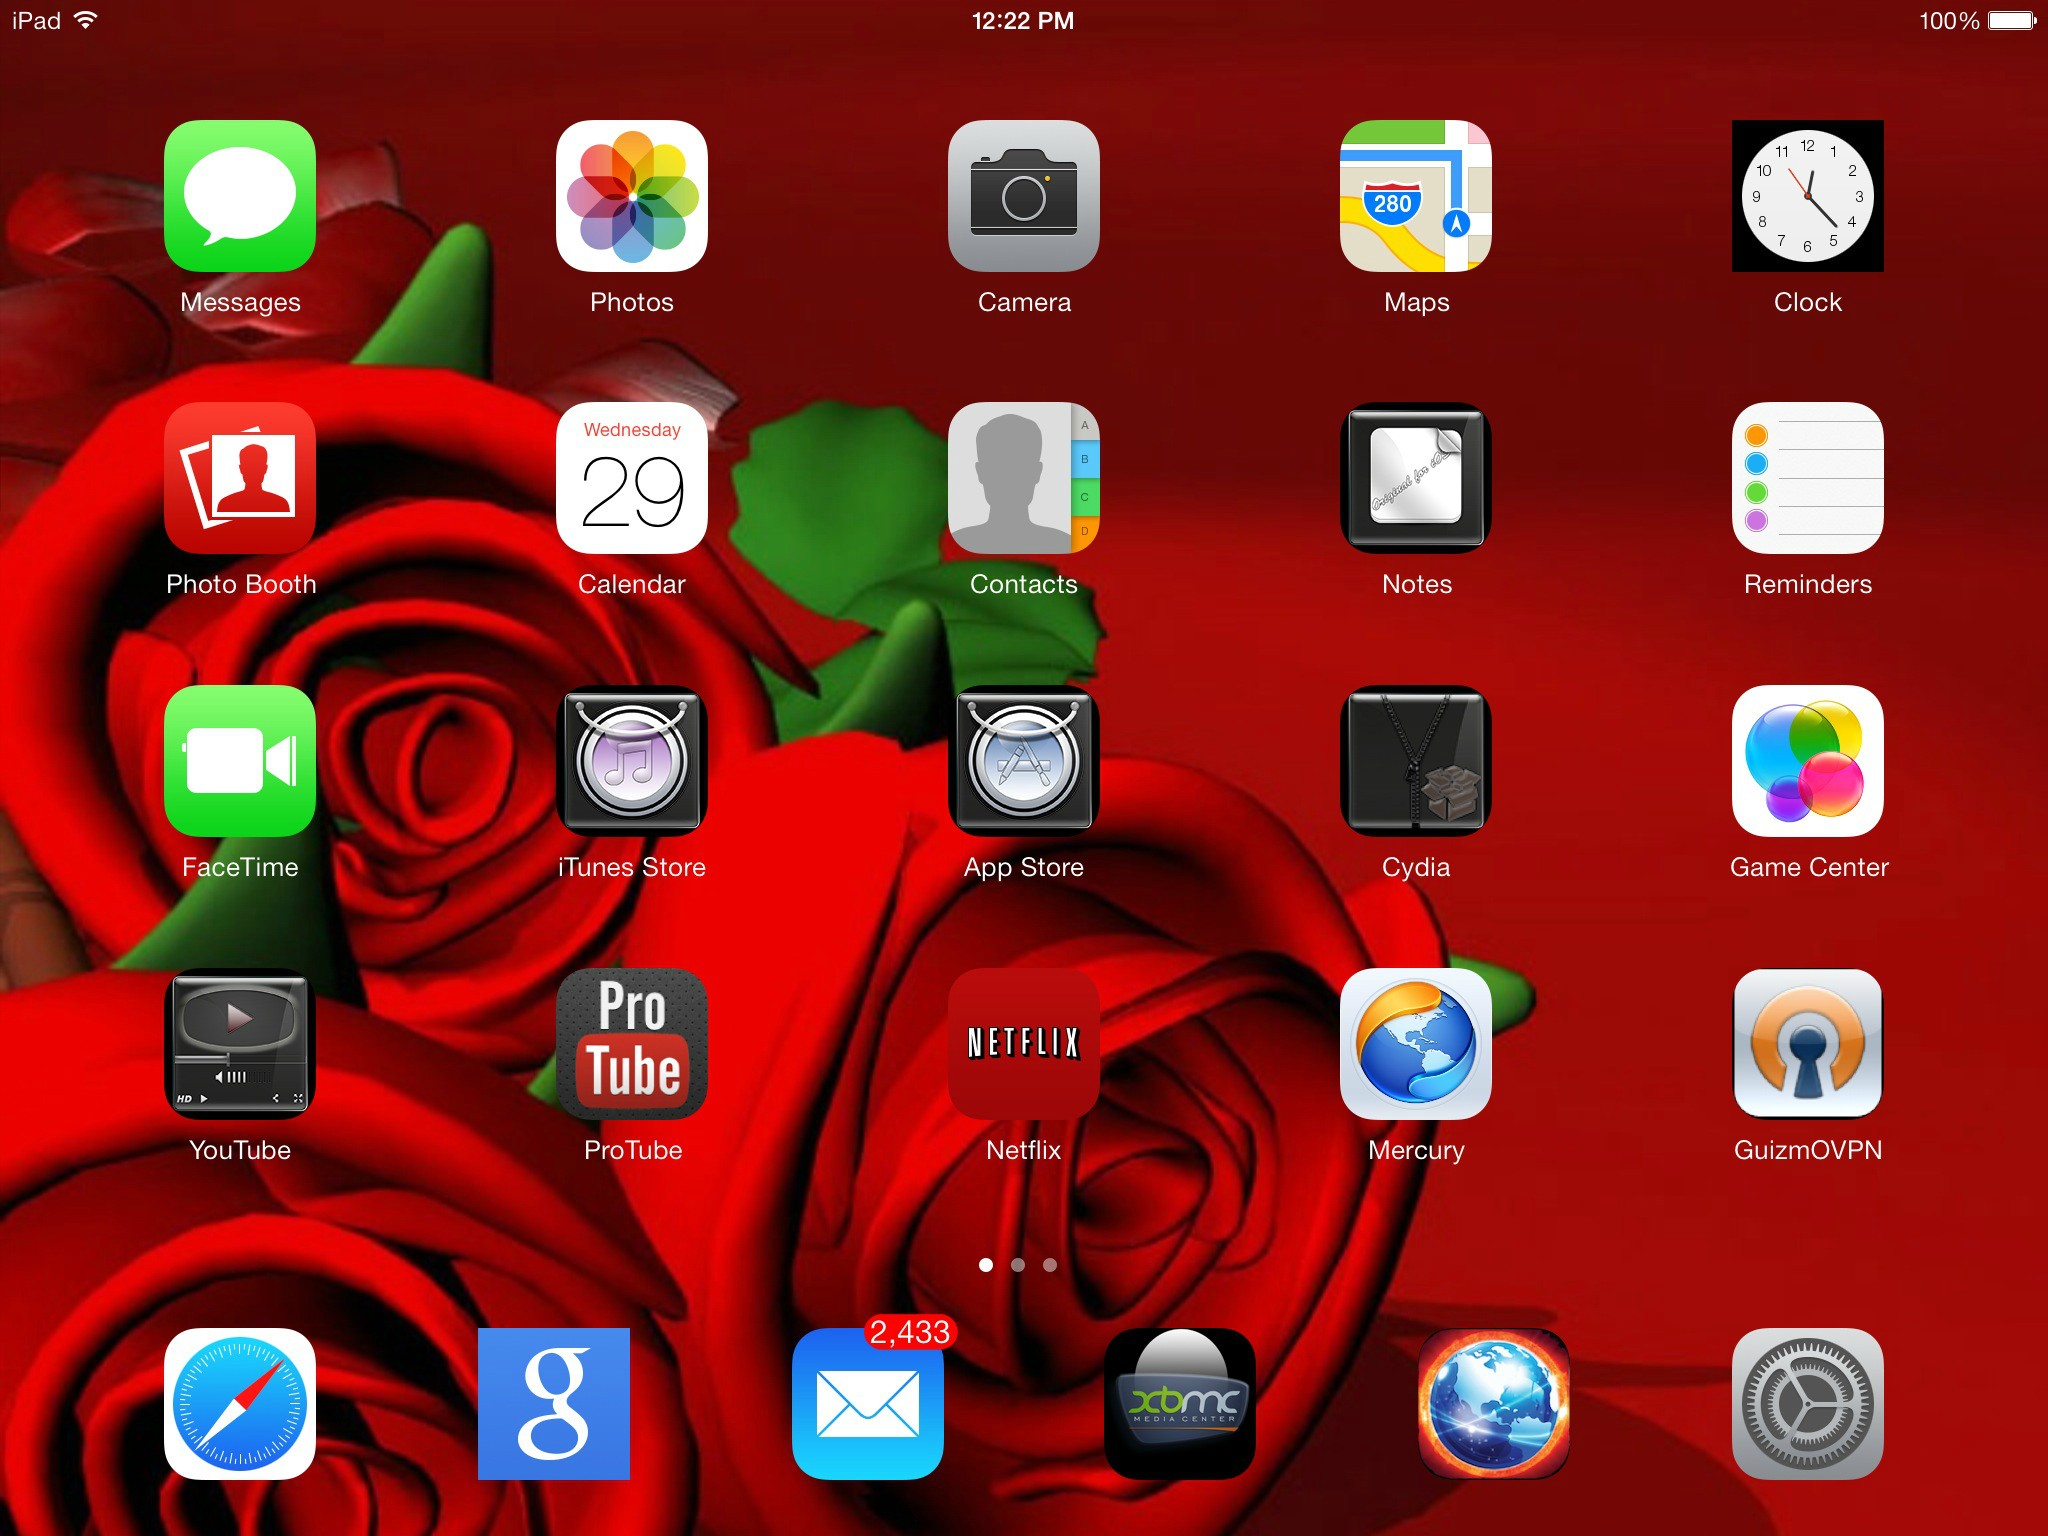The width and height of the screenshot is (2048, 1536).
Task: Open the Reminders app
Action: tap(1808, 478)
